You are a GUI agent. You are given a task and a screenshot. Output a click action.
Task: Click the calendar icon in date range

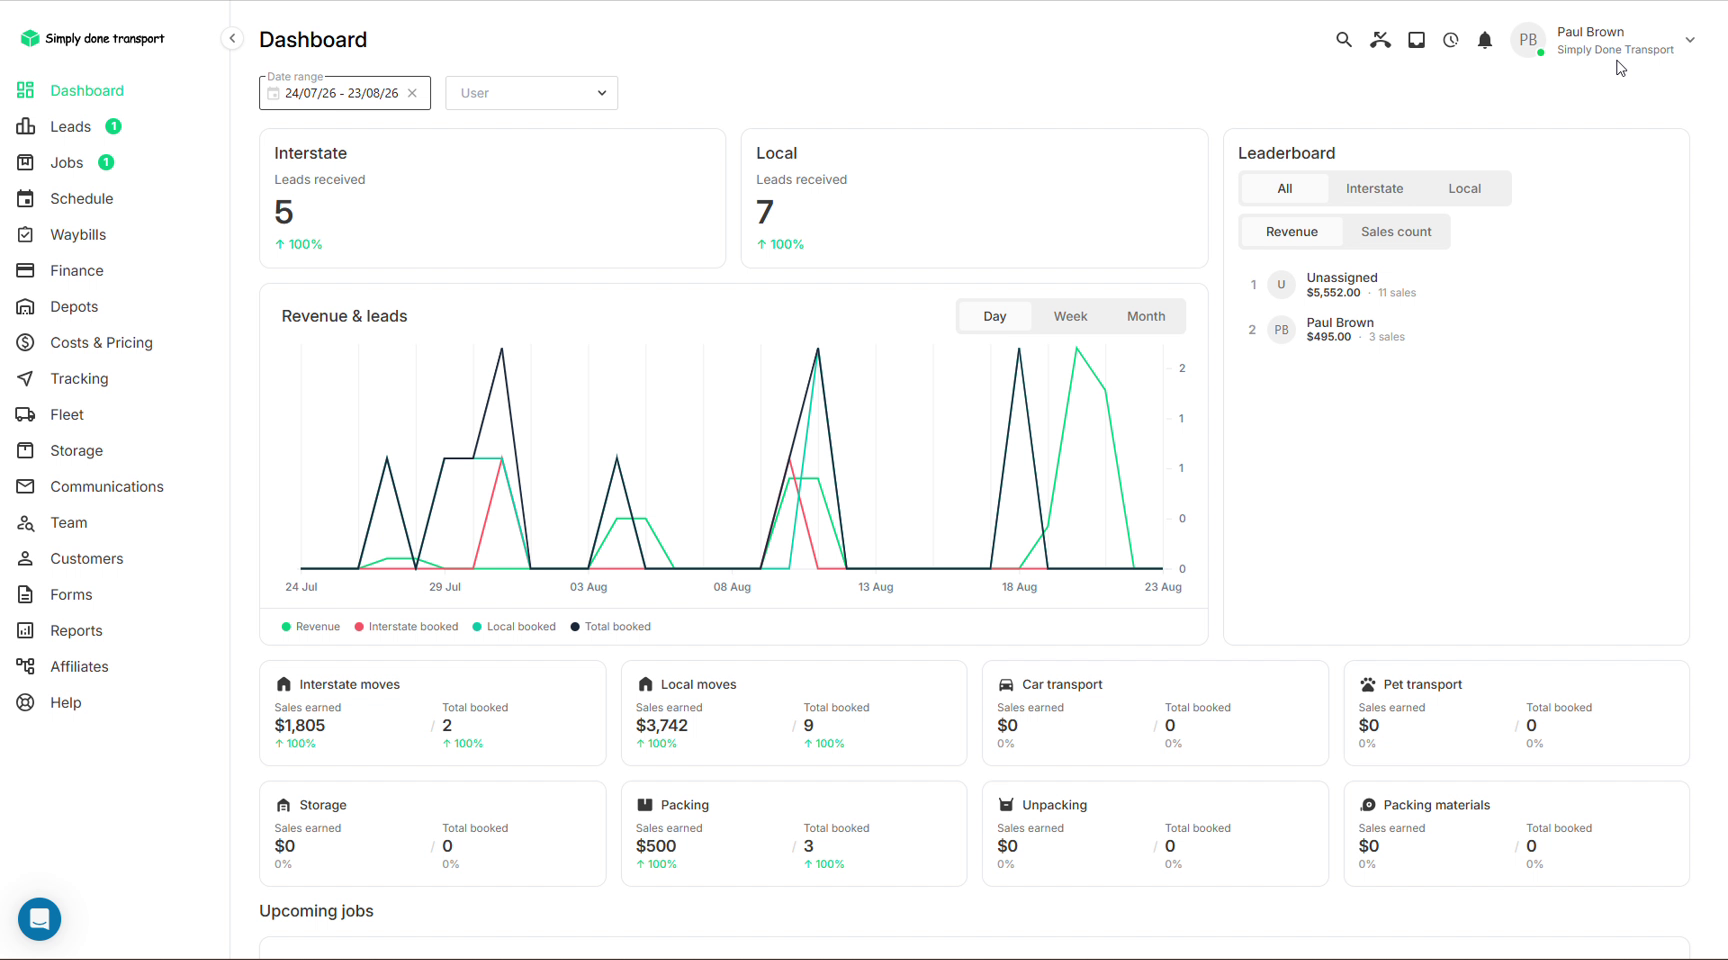273,93
